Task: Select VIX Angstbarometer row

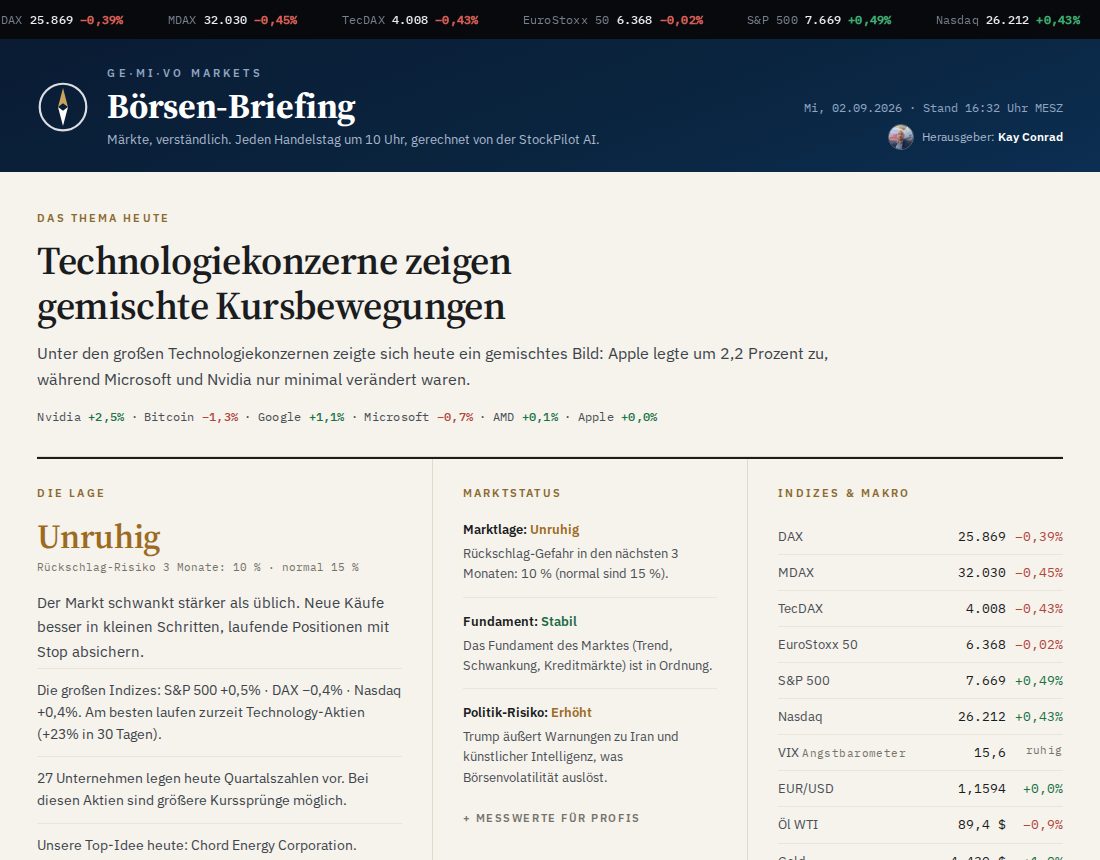Action: pos(920,753)
